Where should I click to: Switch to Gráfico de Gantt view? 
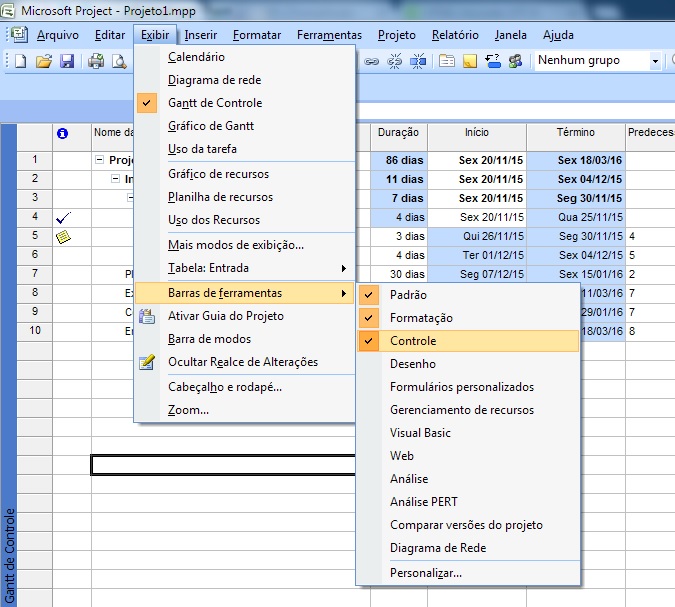coord(245,126)
